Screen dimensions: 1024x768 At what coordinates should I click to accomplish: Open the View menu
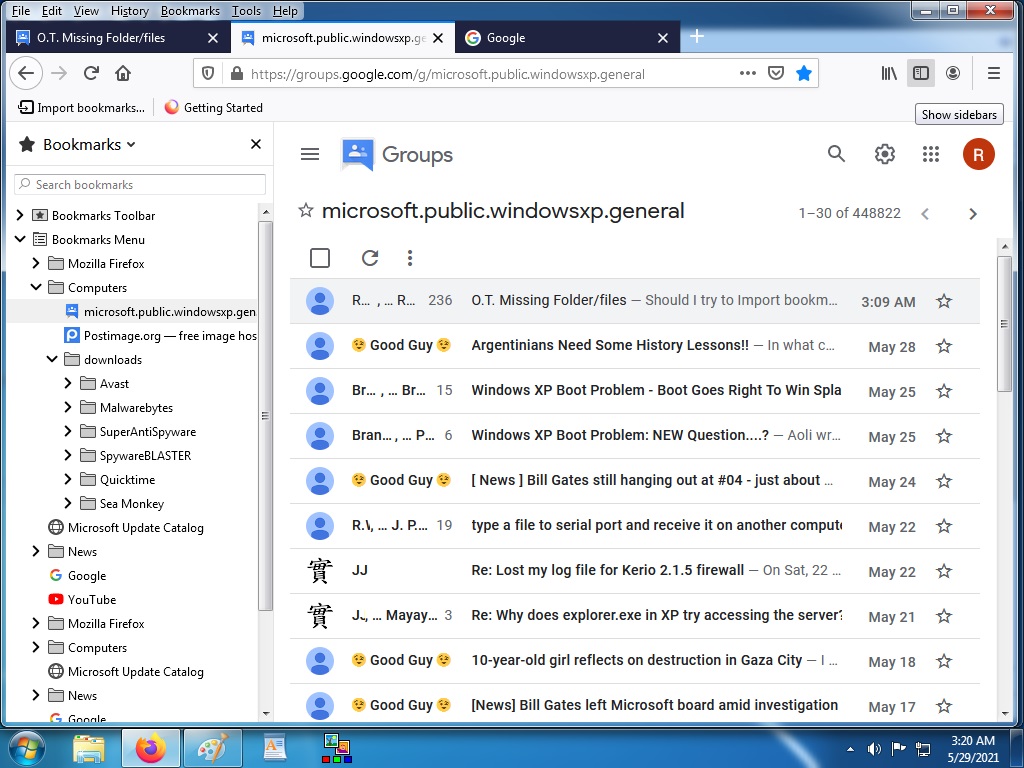point(86,10)
